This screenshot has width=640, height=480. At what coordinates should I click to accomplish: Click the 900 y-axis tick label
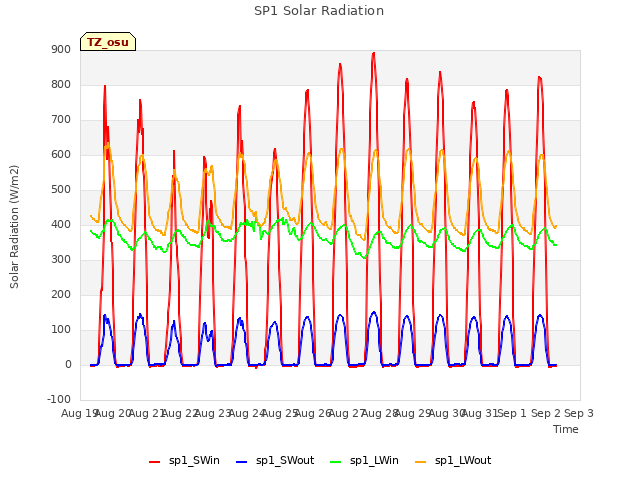(61, 49)
